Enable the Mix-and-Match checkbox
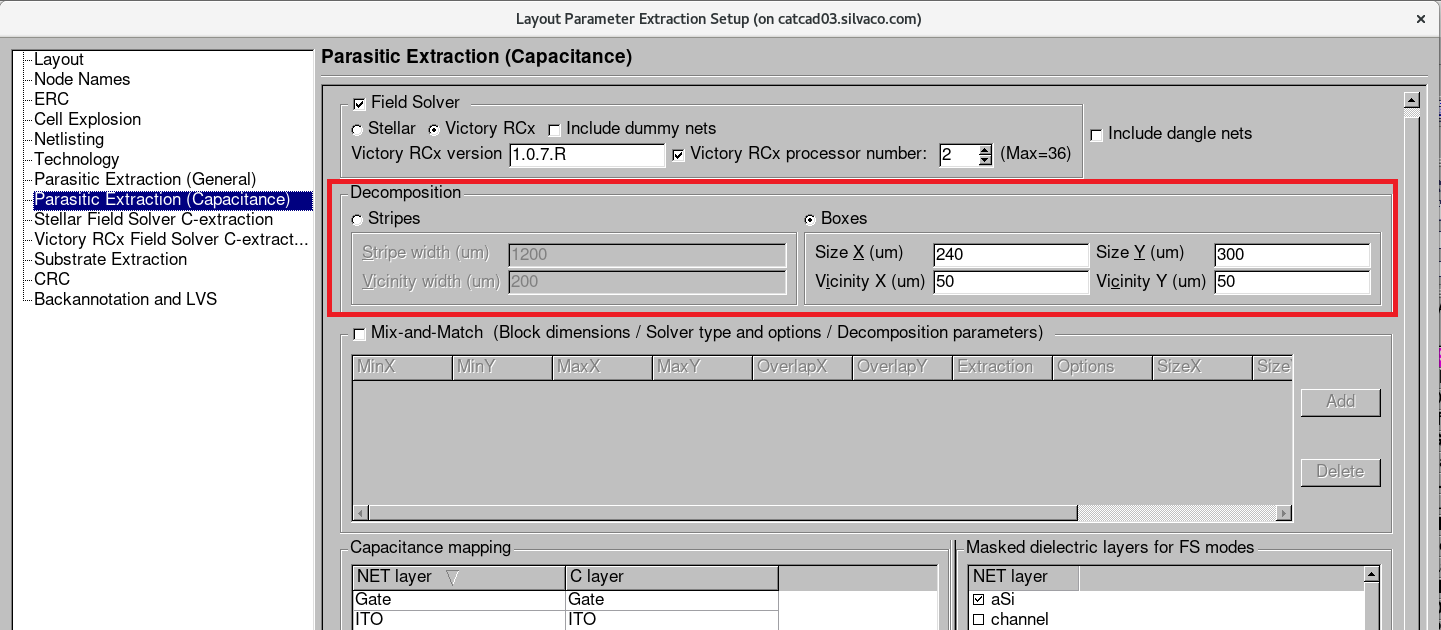Screen dimensions: 1441x630 (x=359, y=334)
